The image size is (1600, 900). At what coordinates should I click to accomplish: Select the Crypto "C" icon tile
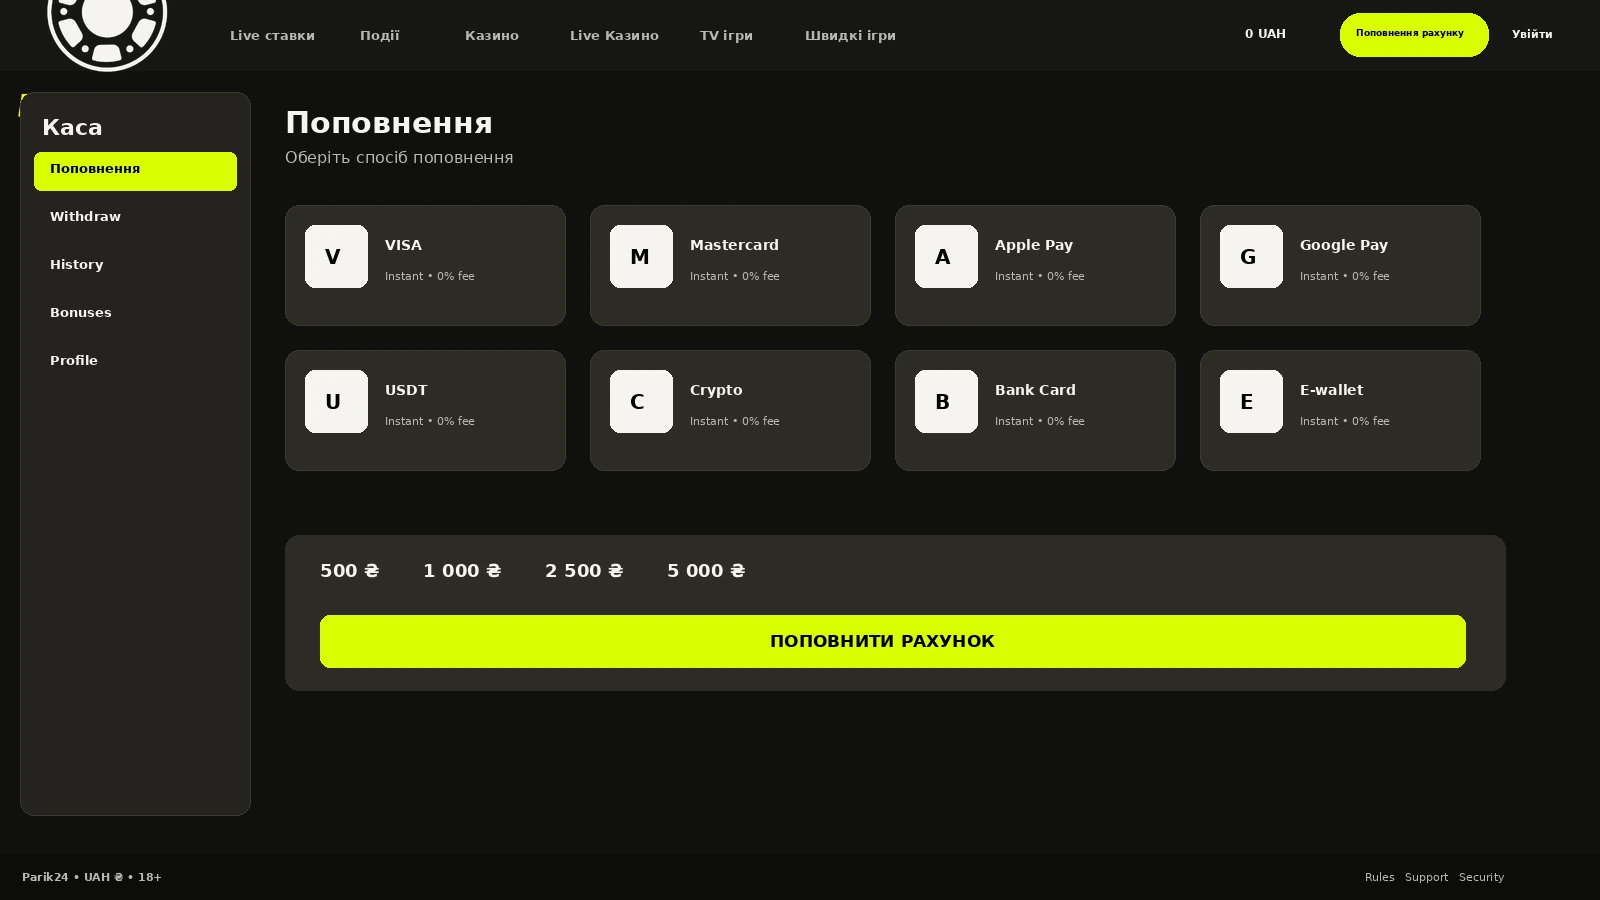tap(641, 402)
